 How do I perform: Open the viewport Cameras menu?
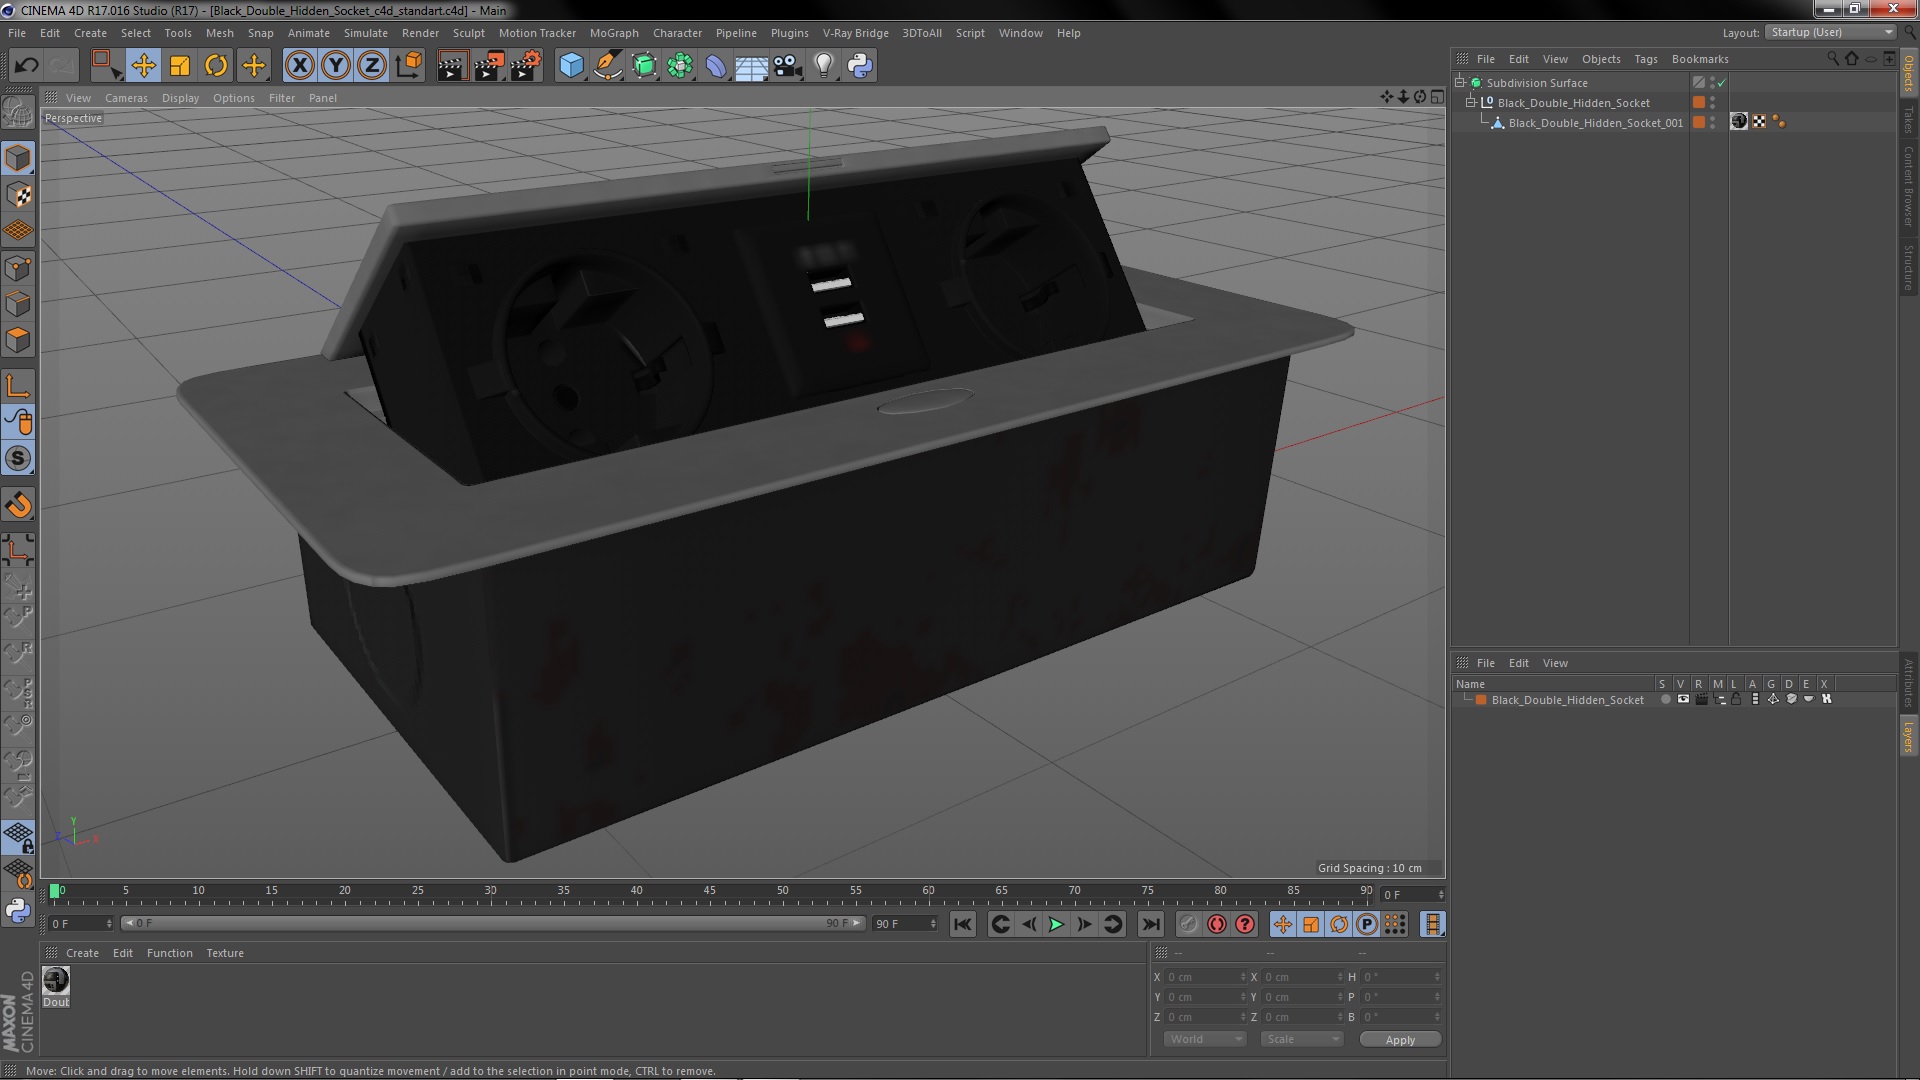(x=126, y=98)
